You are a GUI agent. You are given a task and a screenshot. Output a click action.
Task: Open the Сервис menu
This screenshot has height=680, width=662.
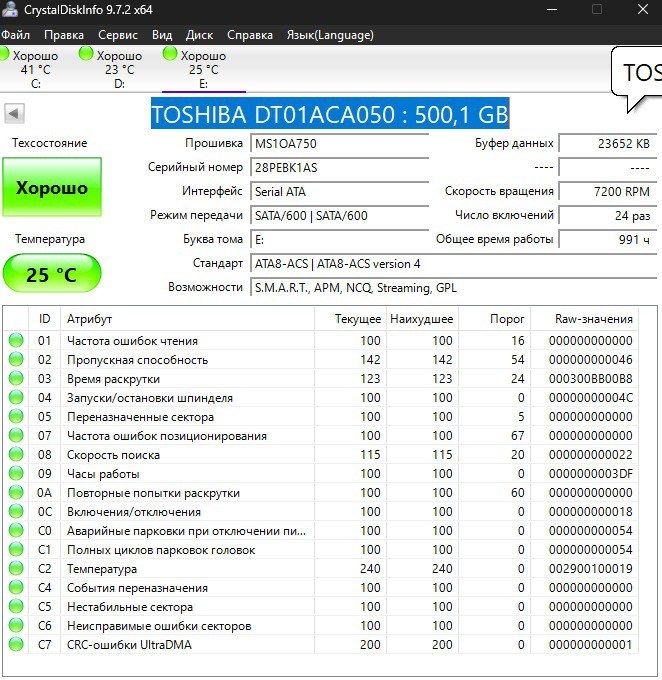click(118, 35)
